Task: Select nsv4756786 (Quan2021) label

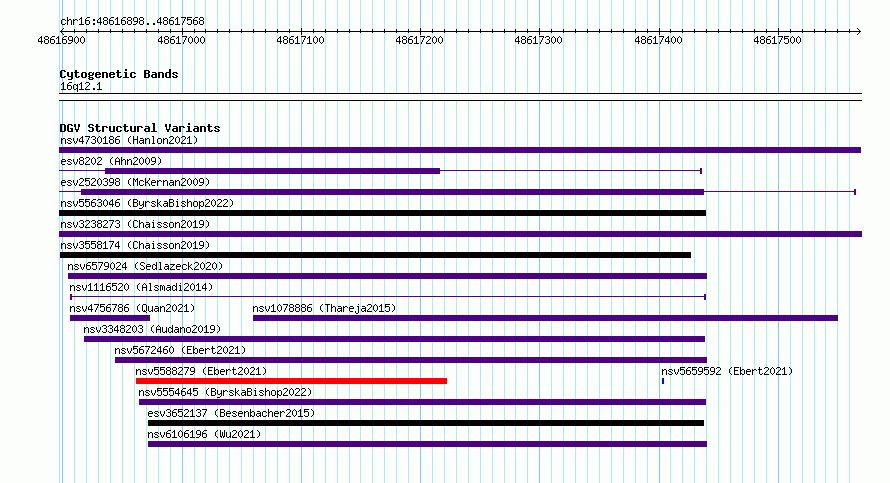Action: pos(132,308)
